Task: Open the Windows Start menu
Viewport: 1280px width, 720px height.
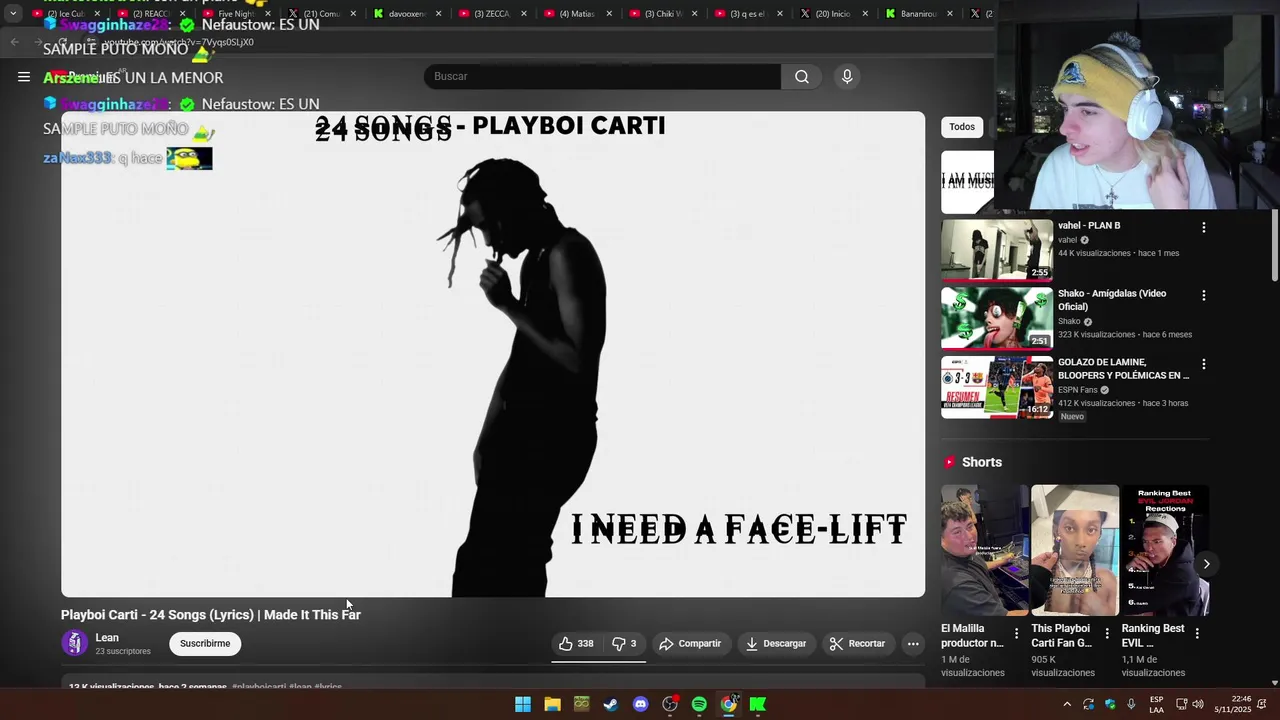Action: tap(523, 705)
